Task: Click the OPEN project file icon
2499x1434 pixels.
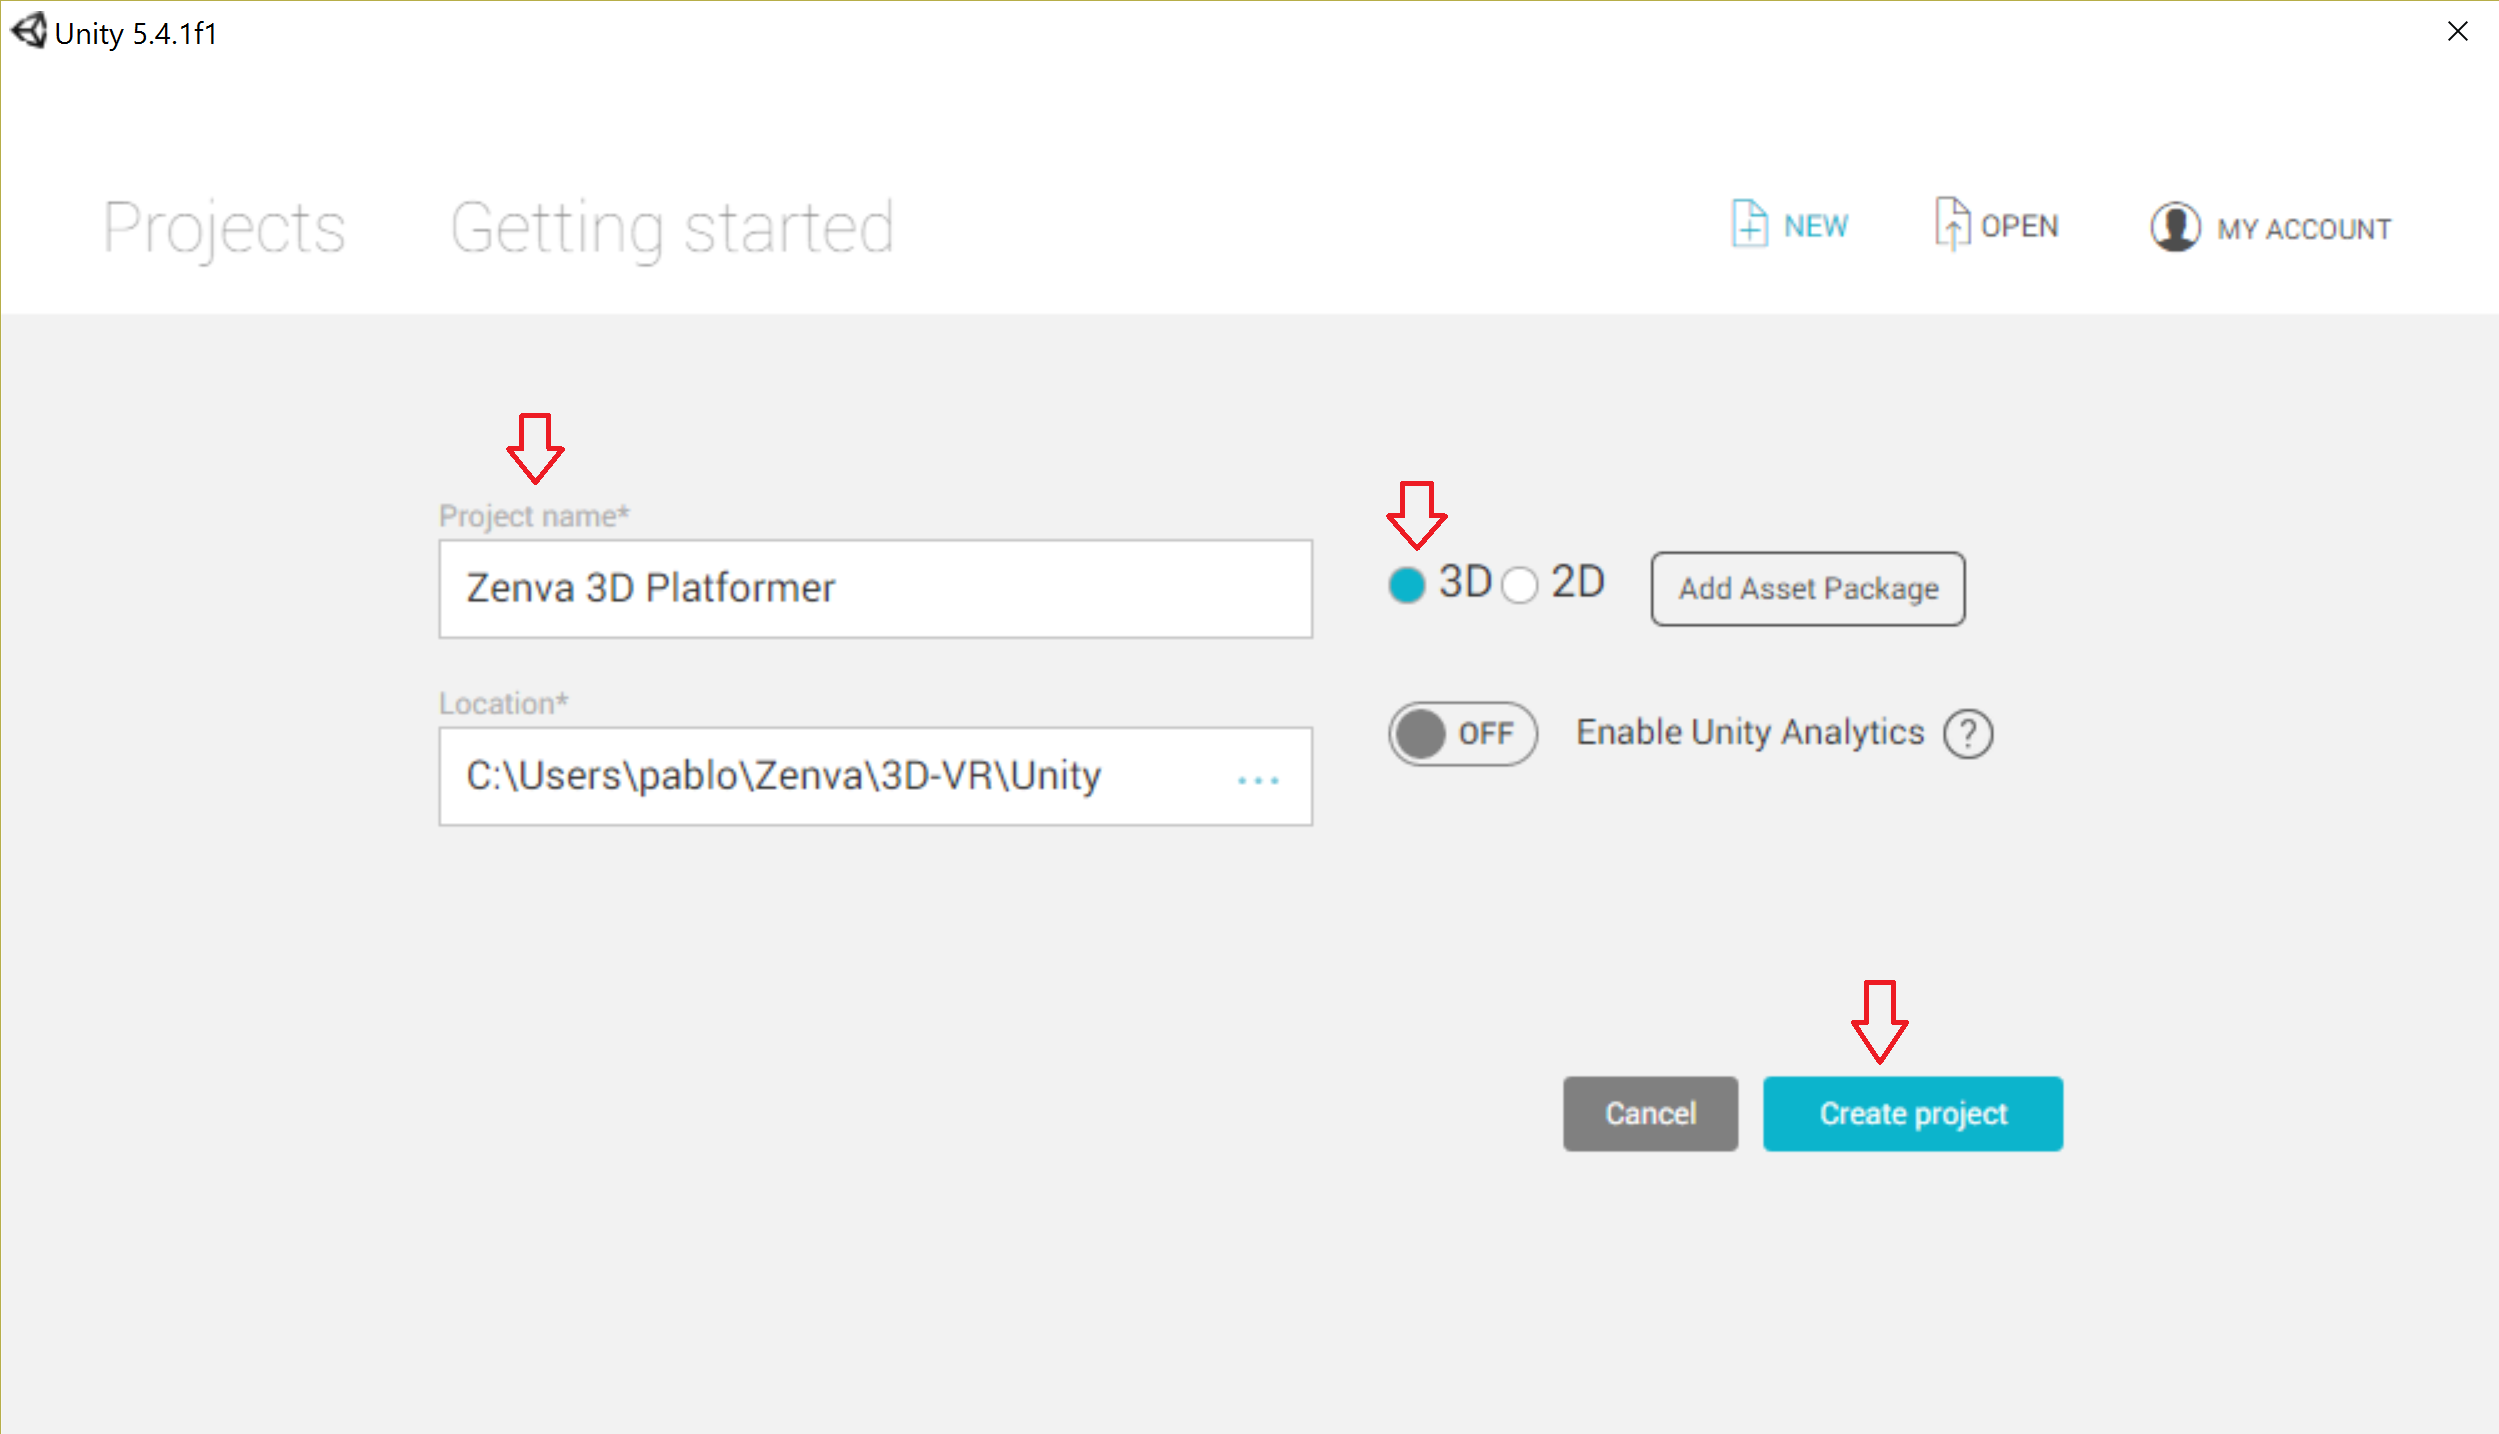Action: pos(1952,223)
